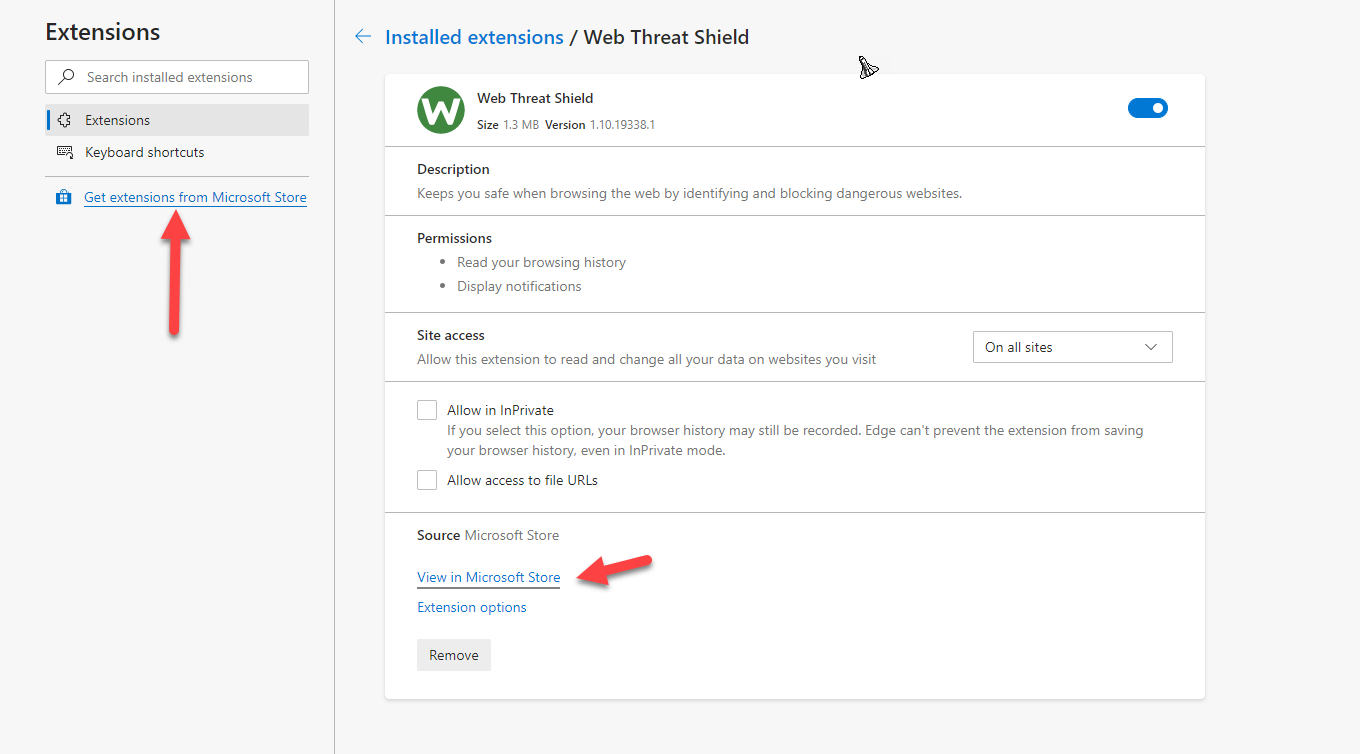
Task: Click the Keyboard shortcuts keyboard icon
Action: [x=65, y=152]
